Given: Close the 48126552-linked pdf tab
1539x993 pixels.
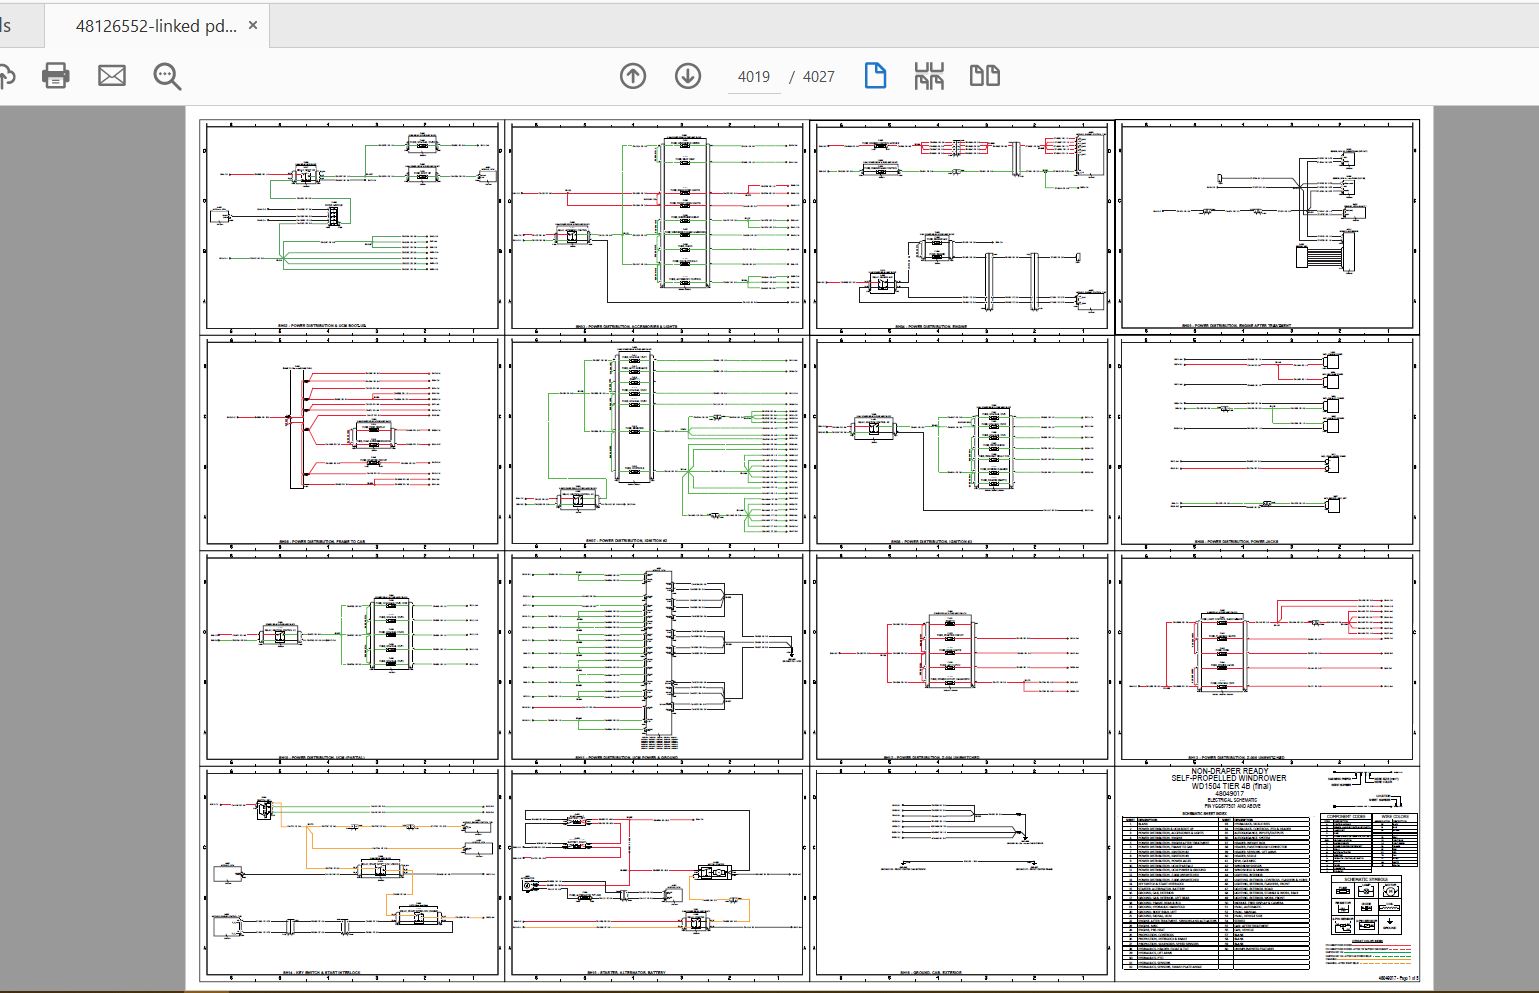Looking at the screenshot, I should point(253,26).
